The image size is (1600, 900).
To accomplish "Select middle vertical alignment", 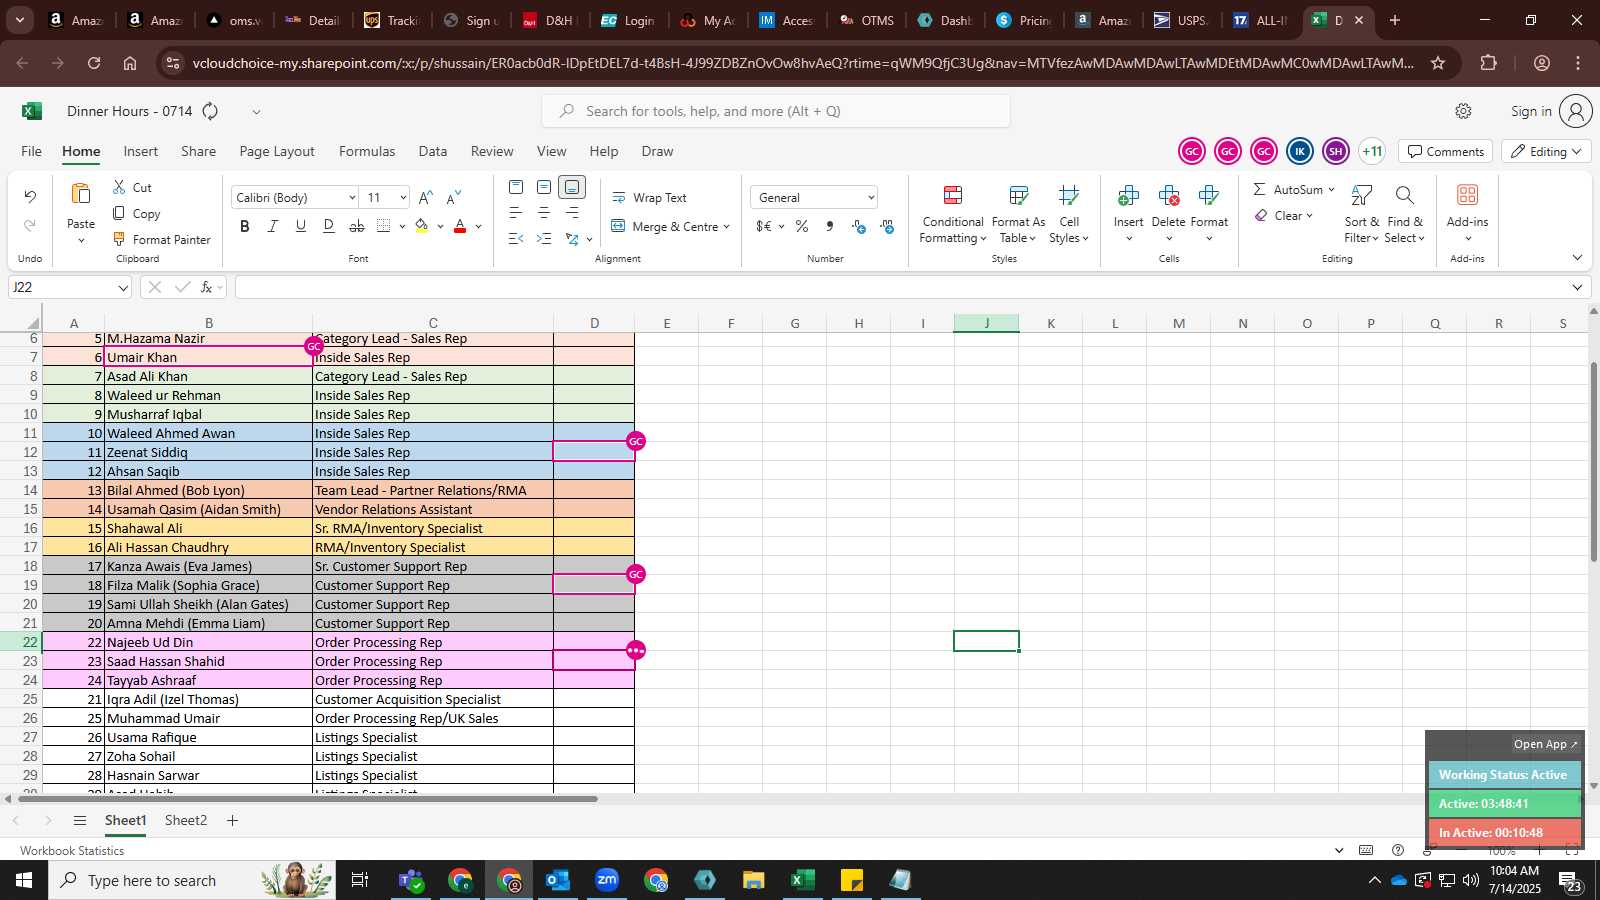I will [544, 187].
